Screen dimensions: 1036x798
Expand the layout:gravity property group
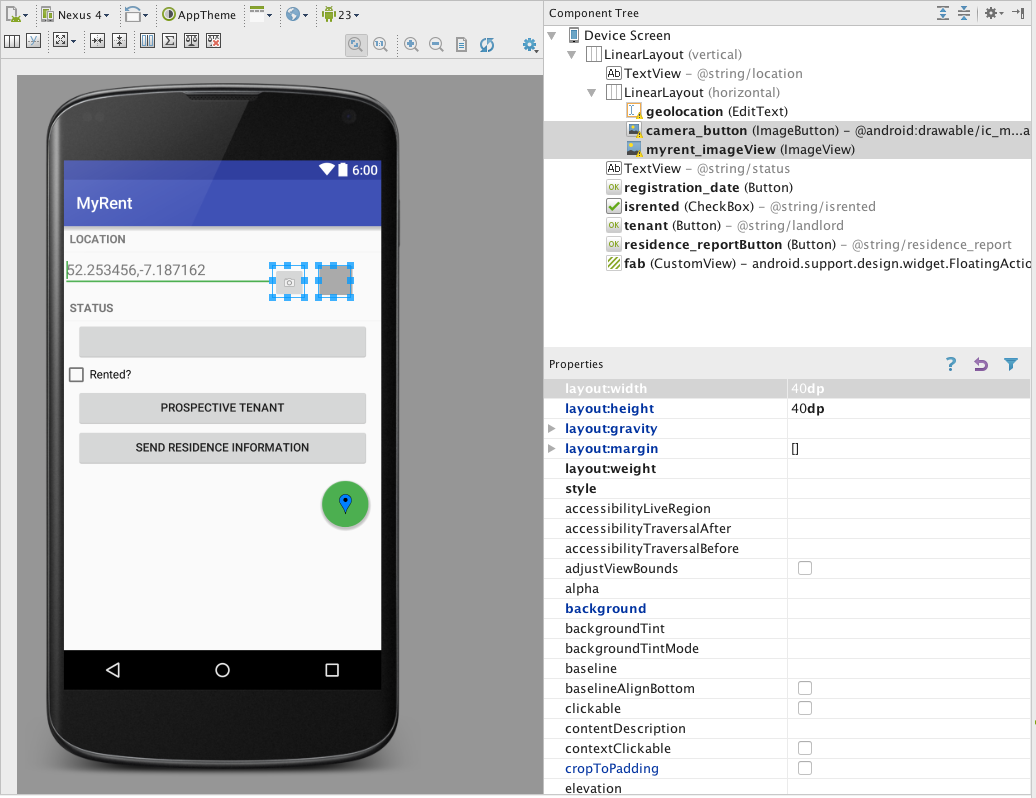pos(553,429)
